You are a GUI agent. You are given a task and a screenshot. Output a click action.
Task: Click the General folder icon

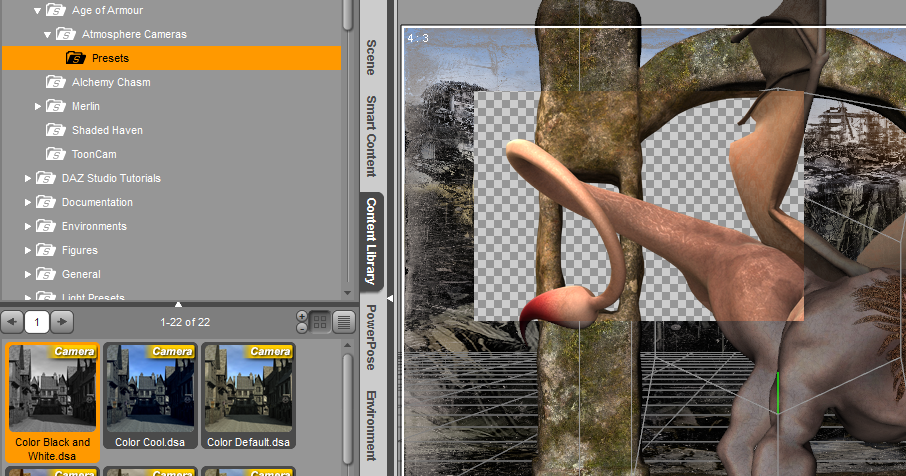coord(46,274)
